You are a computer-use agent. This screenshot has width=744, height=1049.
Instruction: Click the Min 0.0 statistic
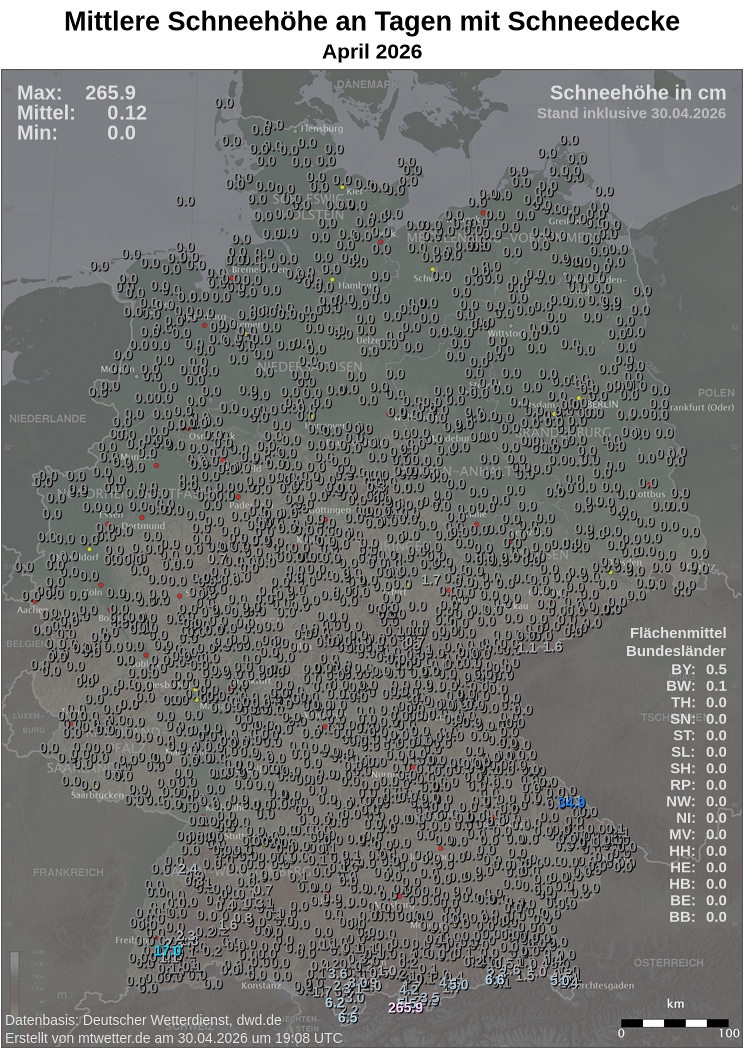[76, 133]
